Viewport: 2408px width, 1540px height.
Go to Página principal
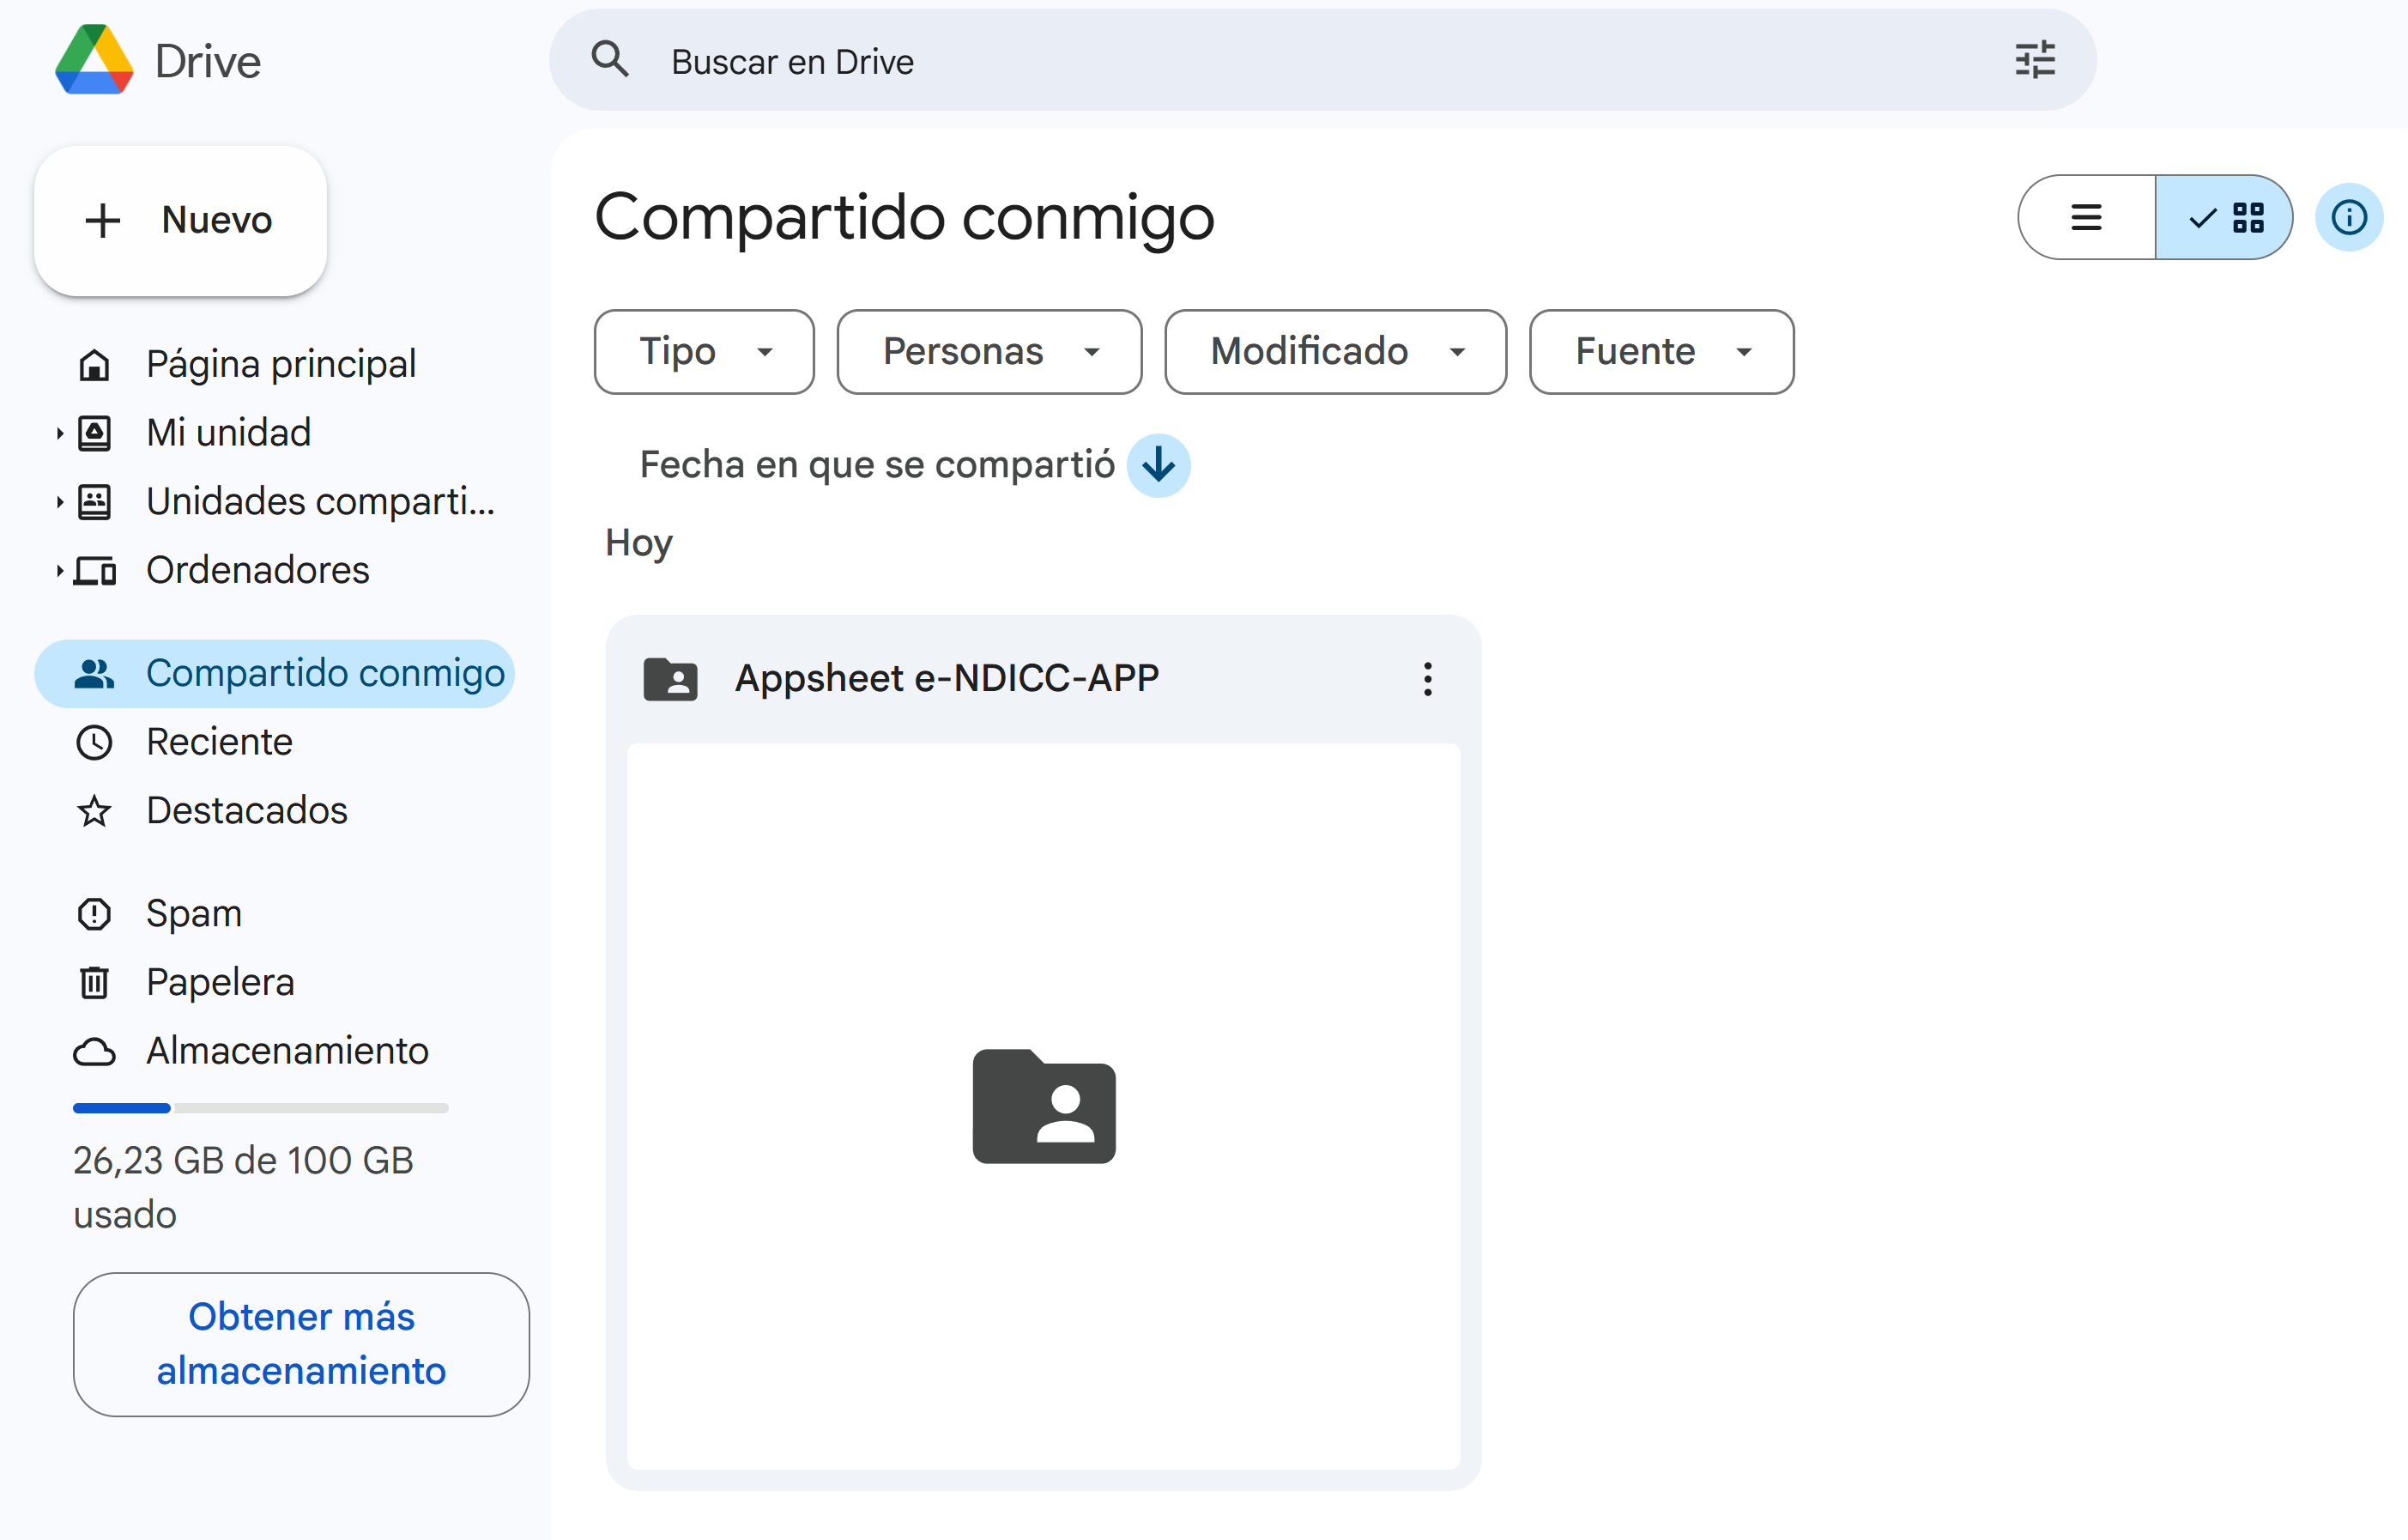[x=280, y=364]
